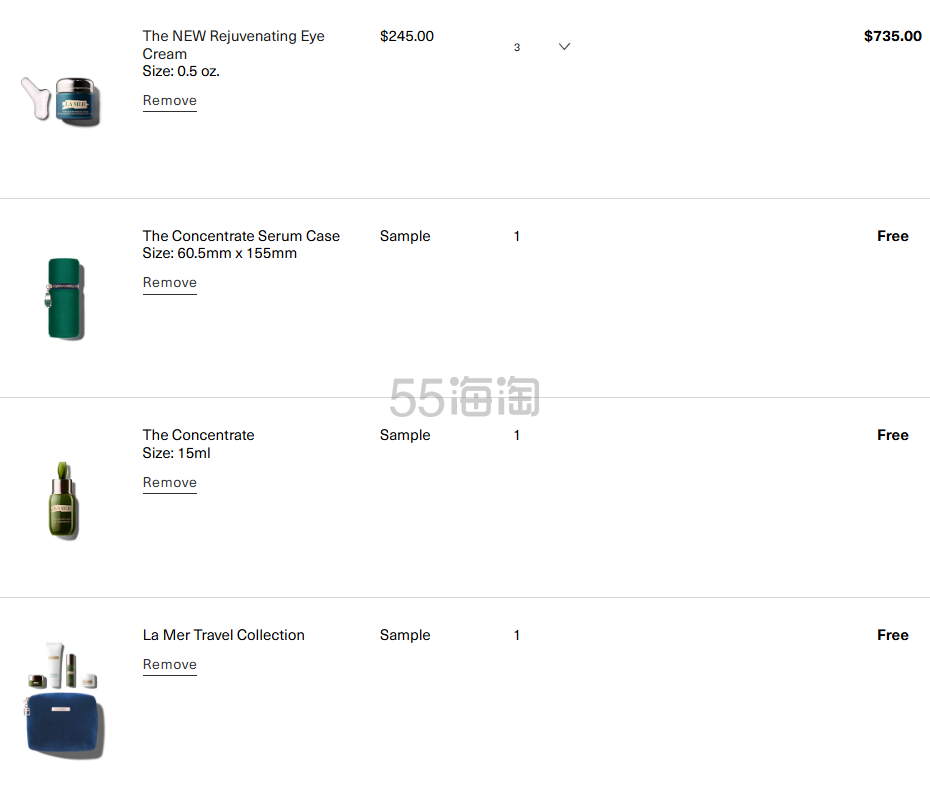Remove The Concentrate Serum Case sample
The image size is (930, 794).
pyautogui.click(x=170, y=282)
